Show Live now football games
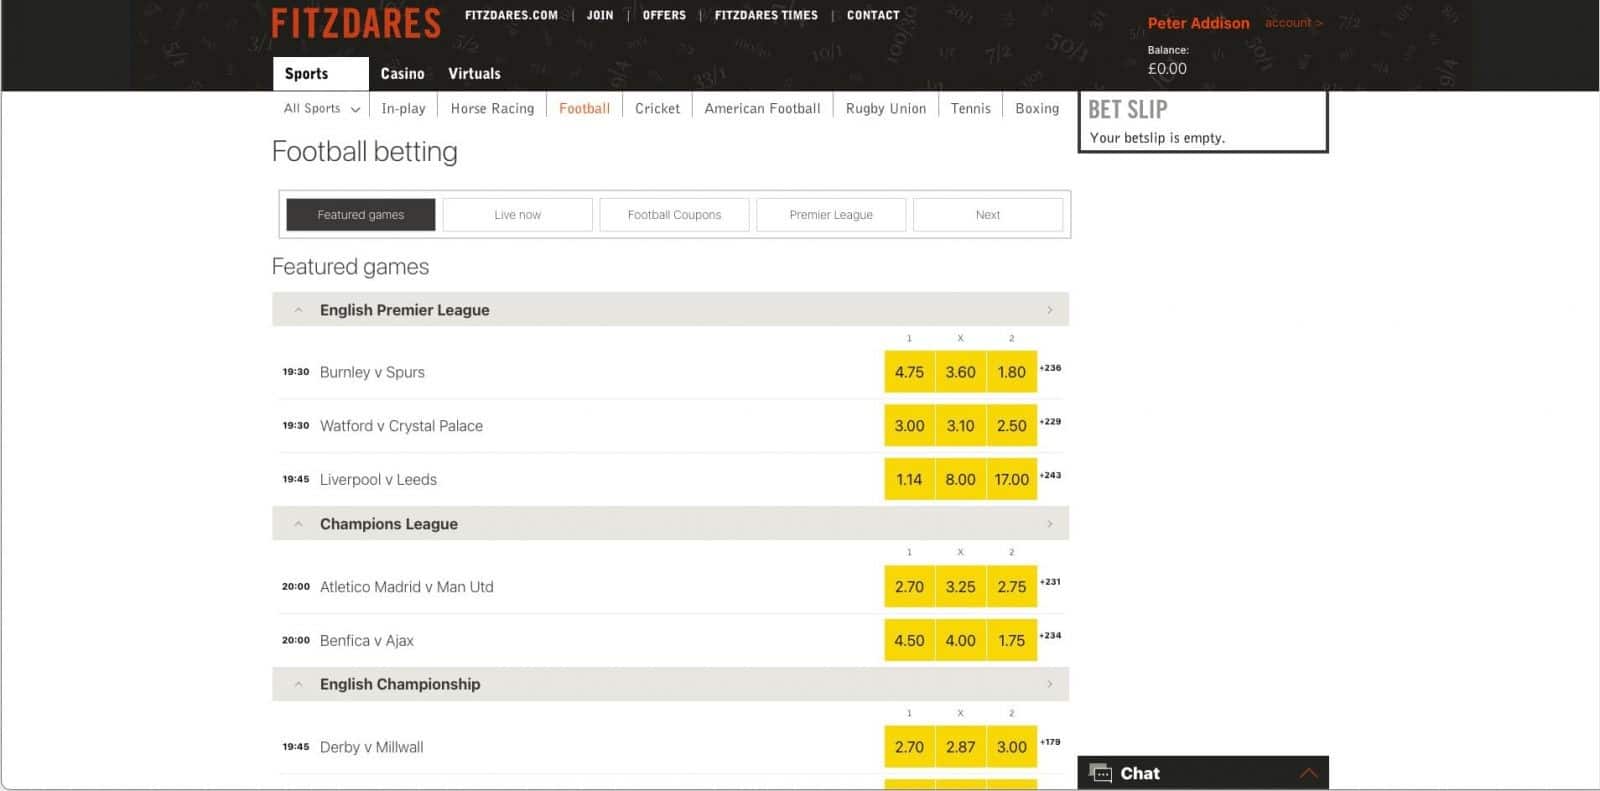This screenshot has width=1600, height=791. 517,215
